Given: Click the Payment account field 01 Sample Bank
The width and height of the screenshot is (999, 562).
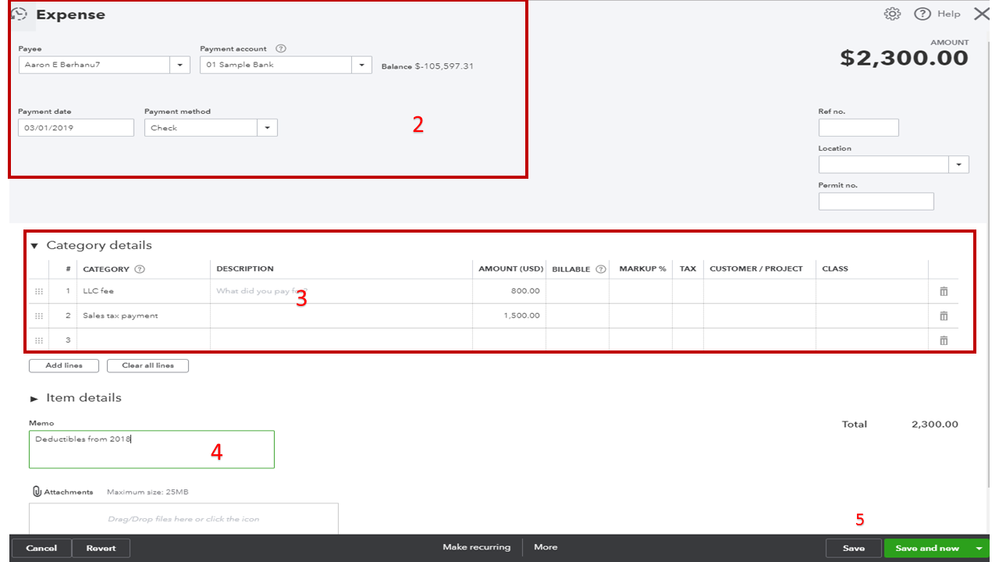Looking at the screenshot, I should [276, 65].
